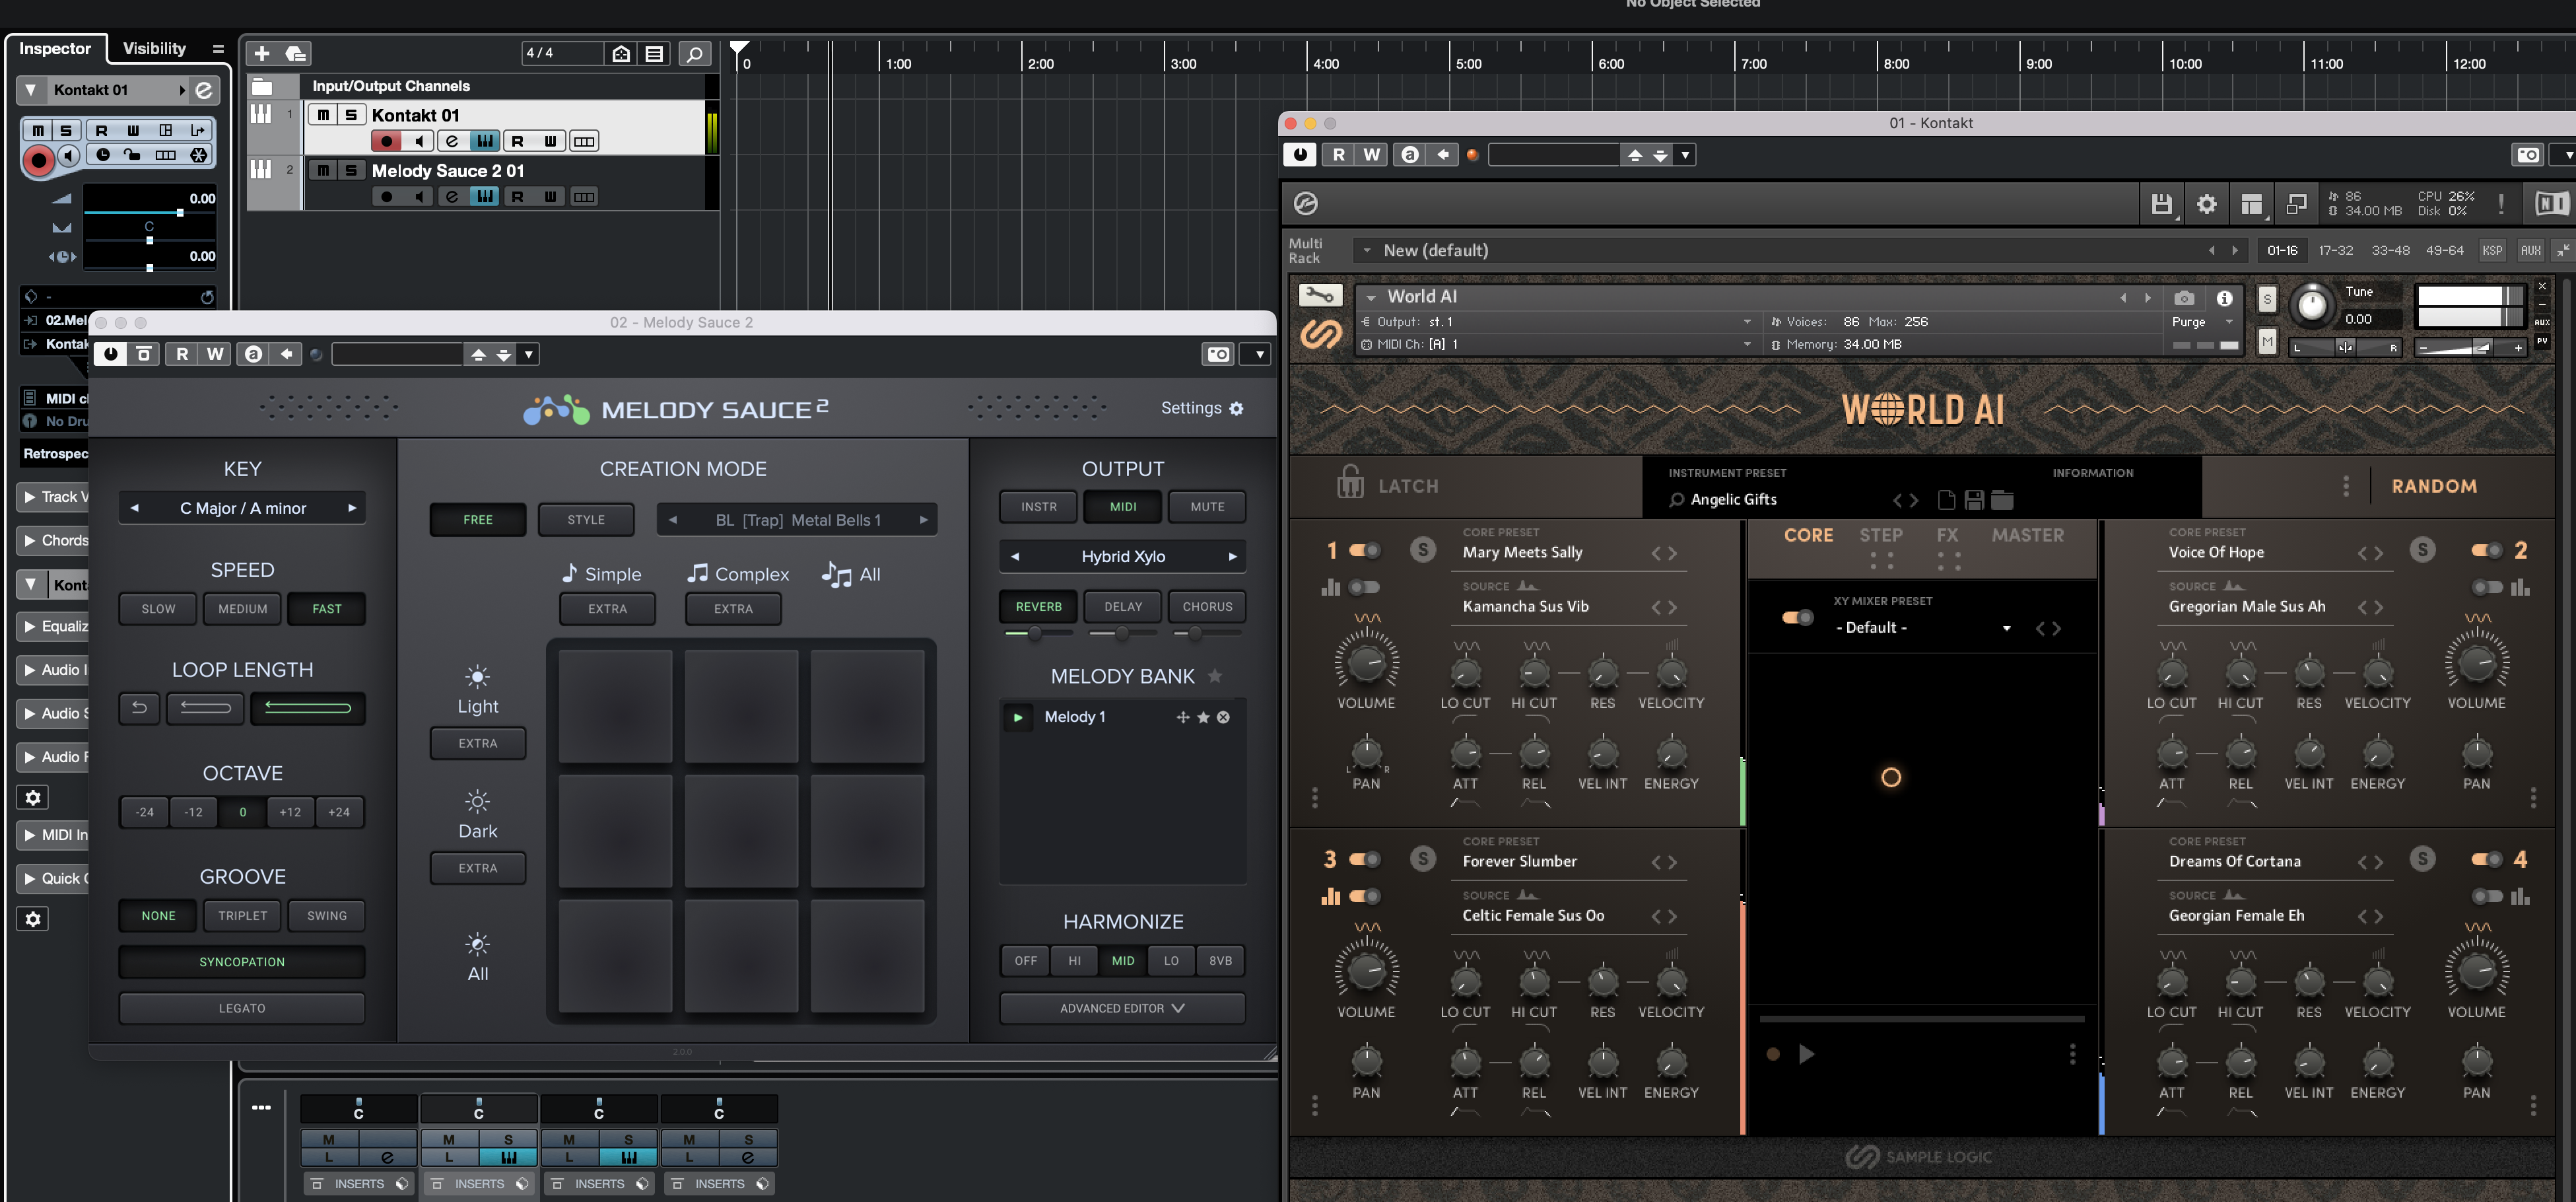Set harmonize to 8VB

click(x=1220, y=961)
